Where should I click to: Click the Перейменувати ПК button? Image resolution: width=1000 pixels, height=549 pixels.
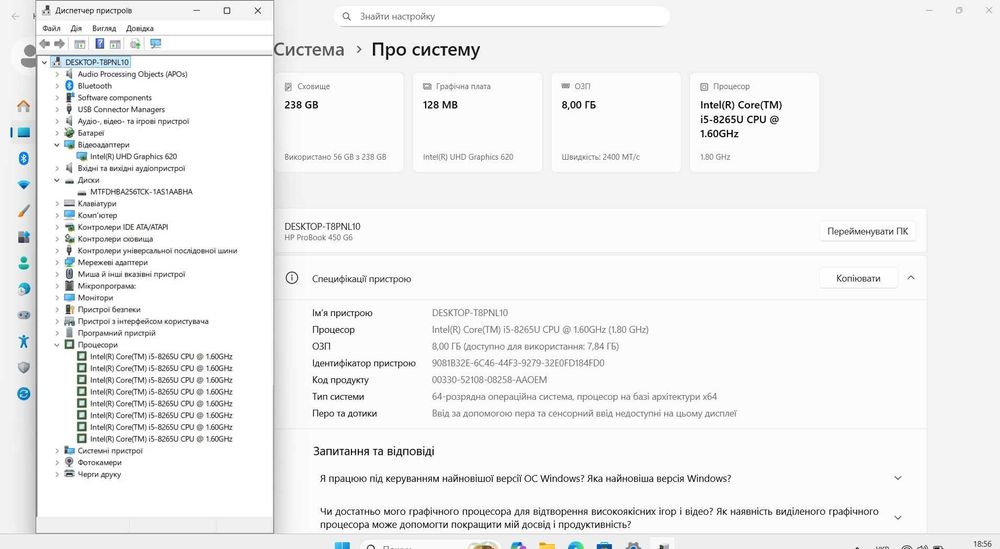[x=867, y=231]
